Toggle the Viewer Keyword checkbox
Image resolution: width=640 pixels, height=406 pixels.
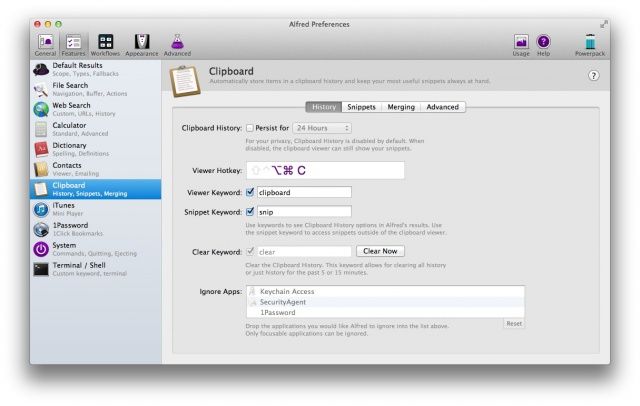(250, 192)
